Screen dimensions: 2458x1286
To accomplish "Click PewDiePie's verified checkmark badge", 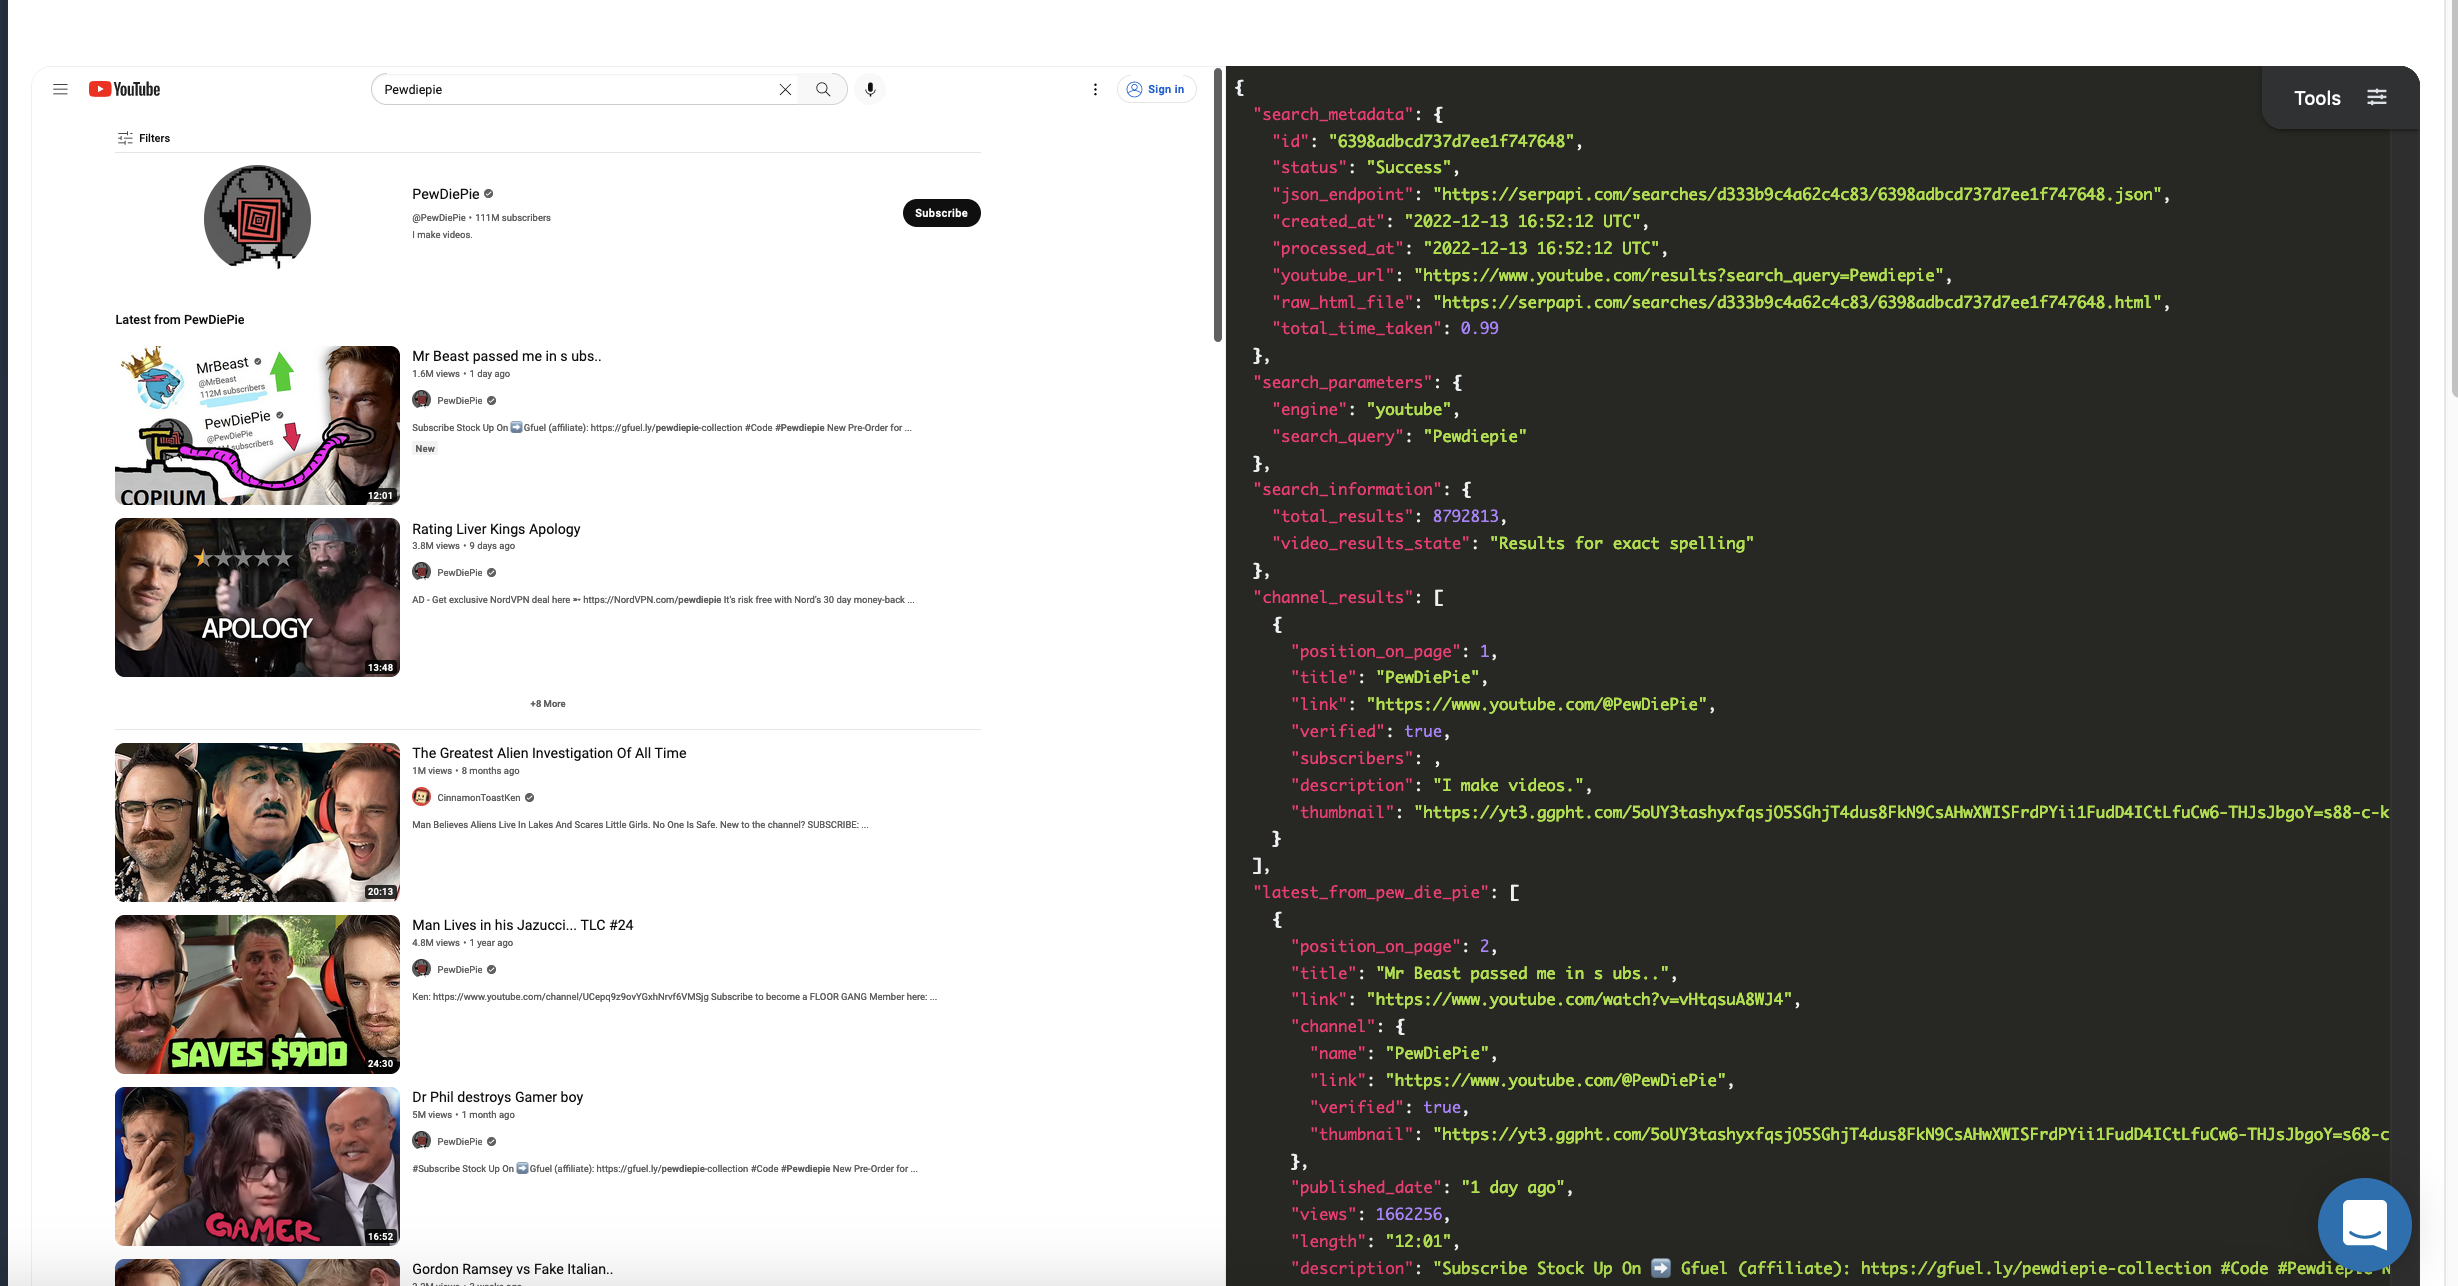I will pyautogui.click(x=488, y=193).
